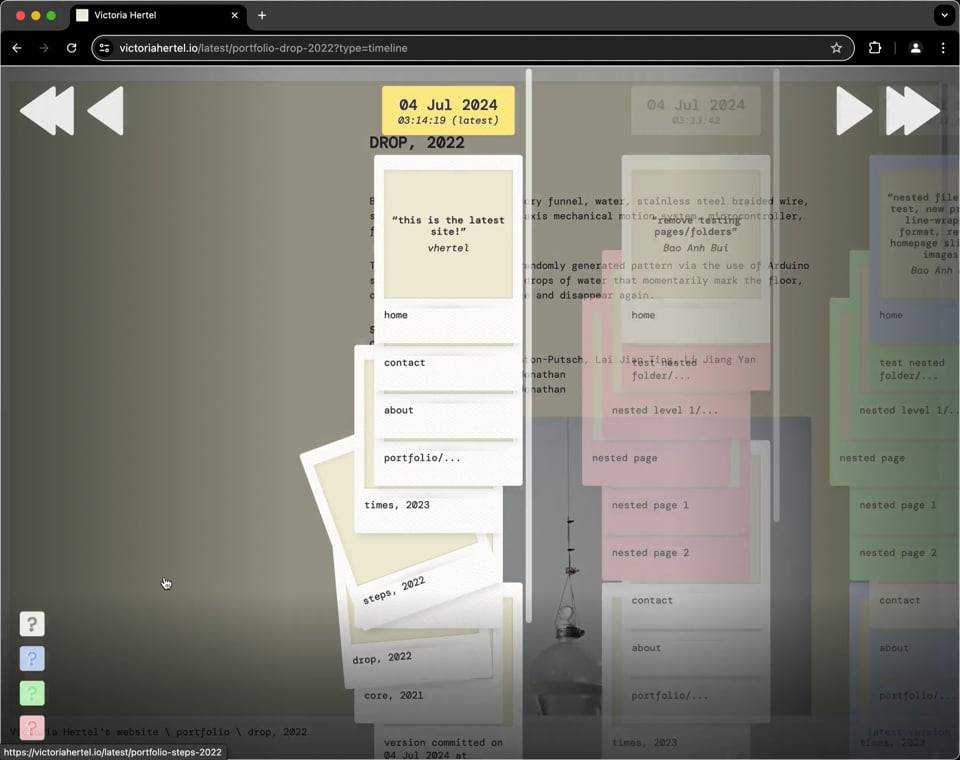This screenshot has height=760, width=960.
Task: Select the Victoria Hertel tab
Action: (158, 15)
